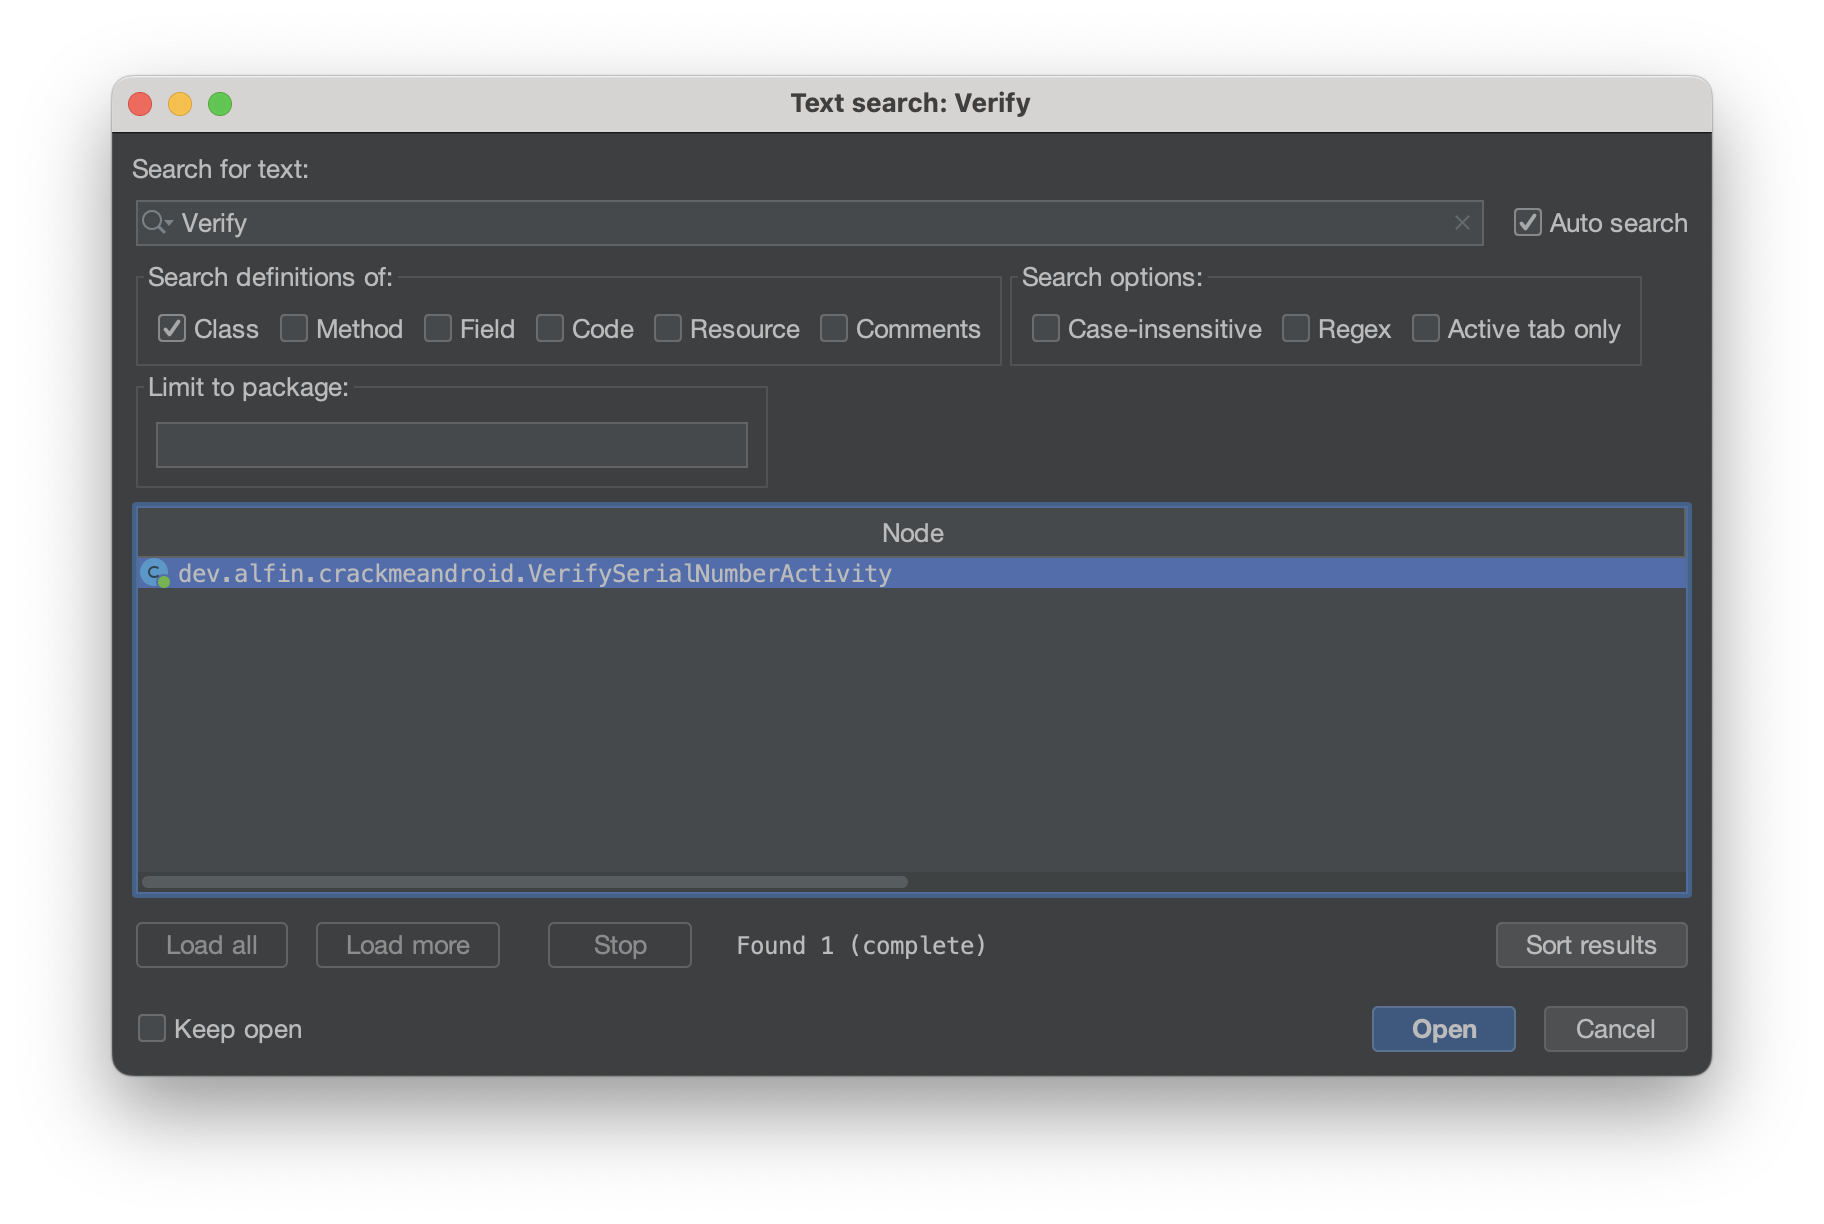The height and width of the screenshot is (1224, 1824).
Task: Click in the Limit to package field
Action: 451,445
